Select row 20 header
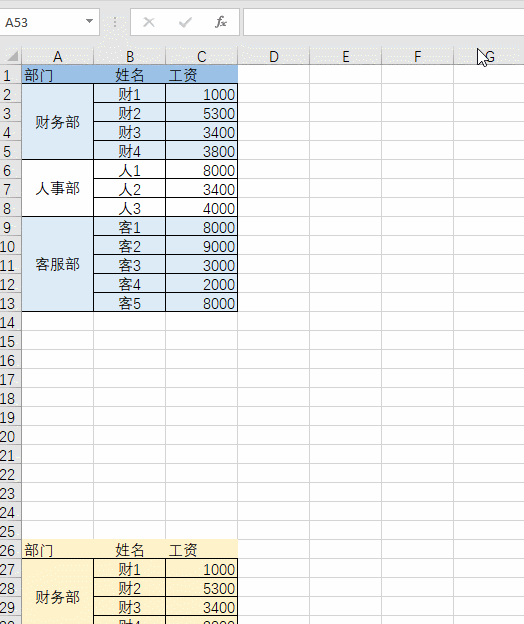 [10, 437]
